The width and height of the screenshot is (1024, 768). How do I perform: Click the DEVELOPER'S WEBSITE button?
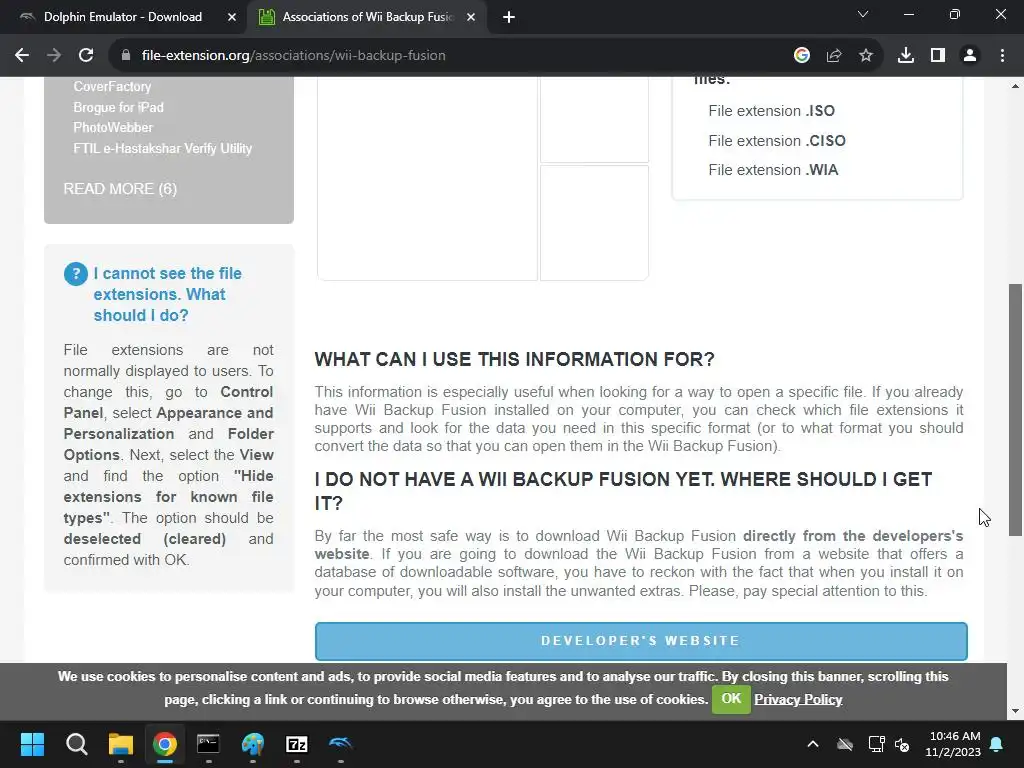click(641, 641)
